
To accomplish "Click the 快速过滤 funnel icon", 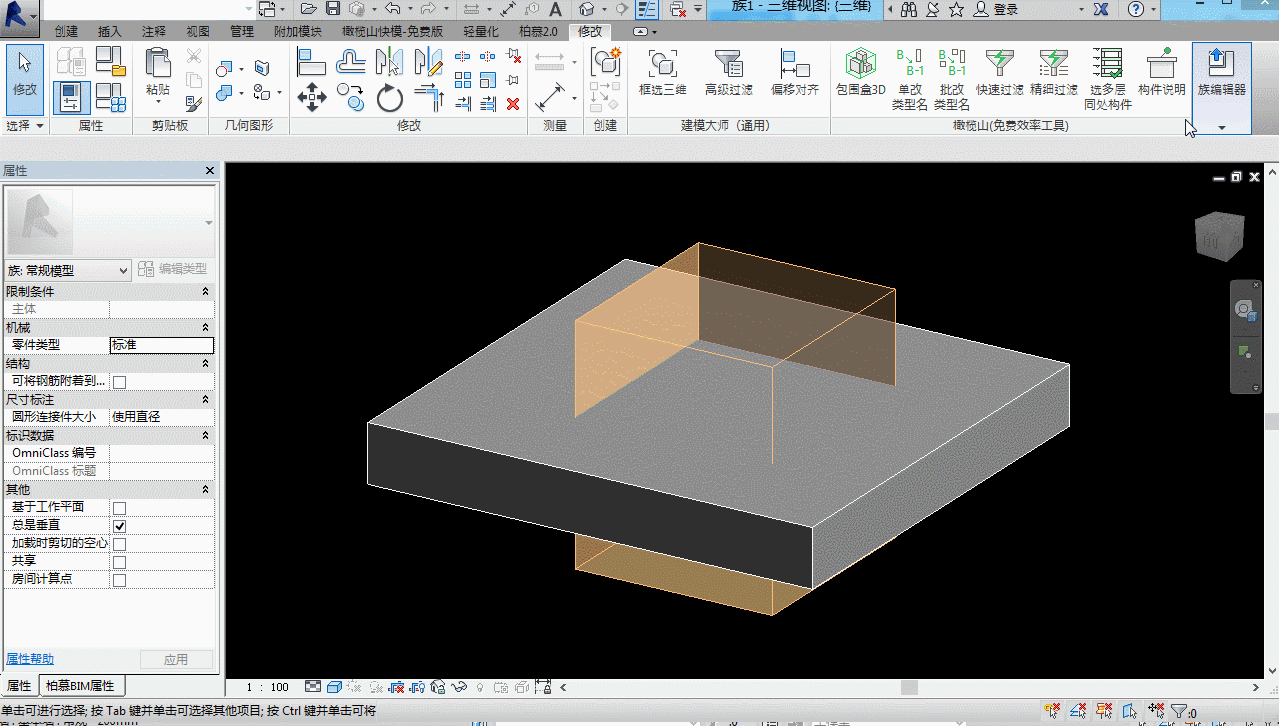I will (1000, 64).
